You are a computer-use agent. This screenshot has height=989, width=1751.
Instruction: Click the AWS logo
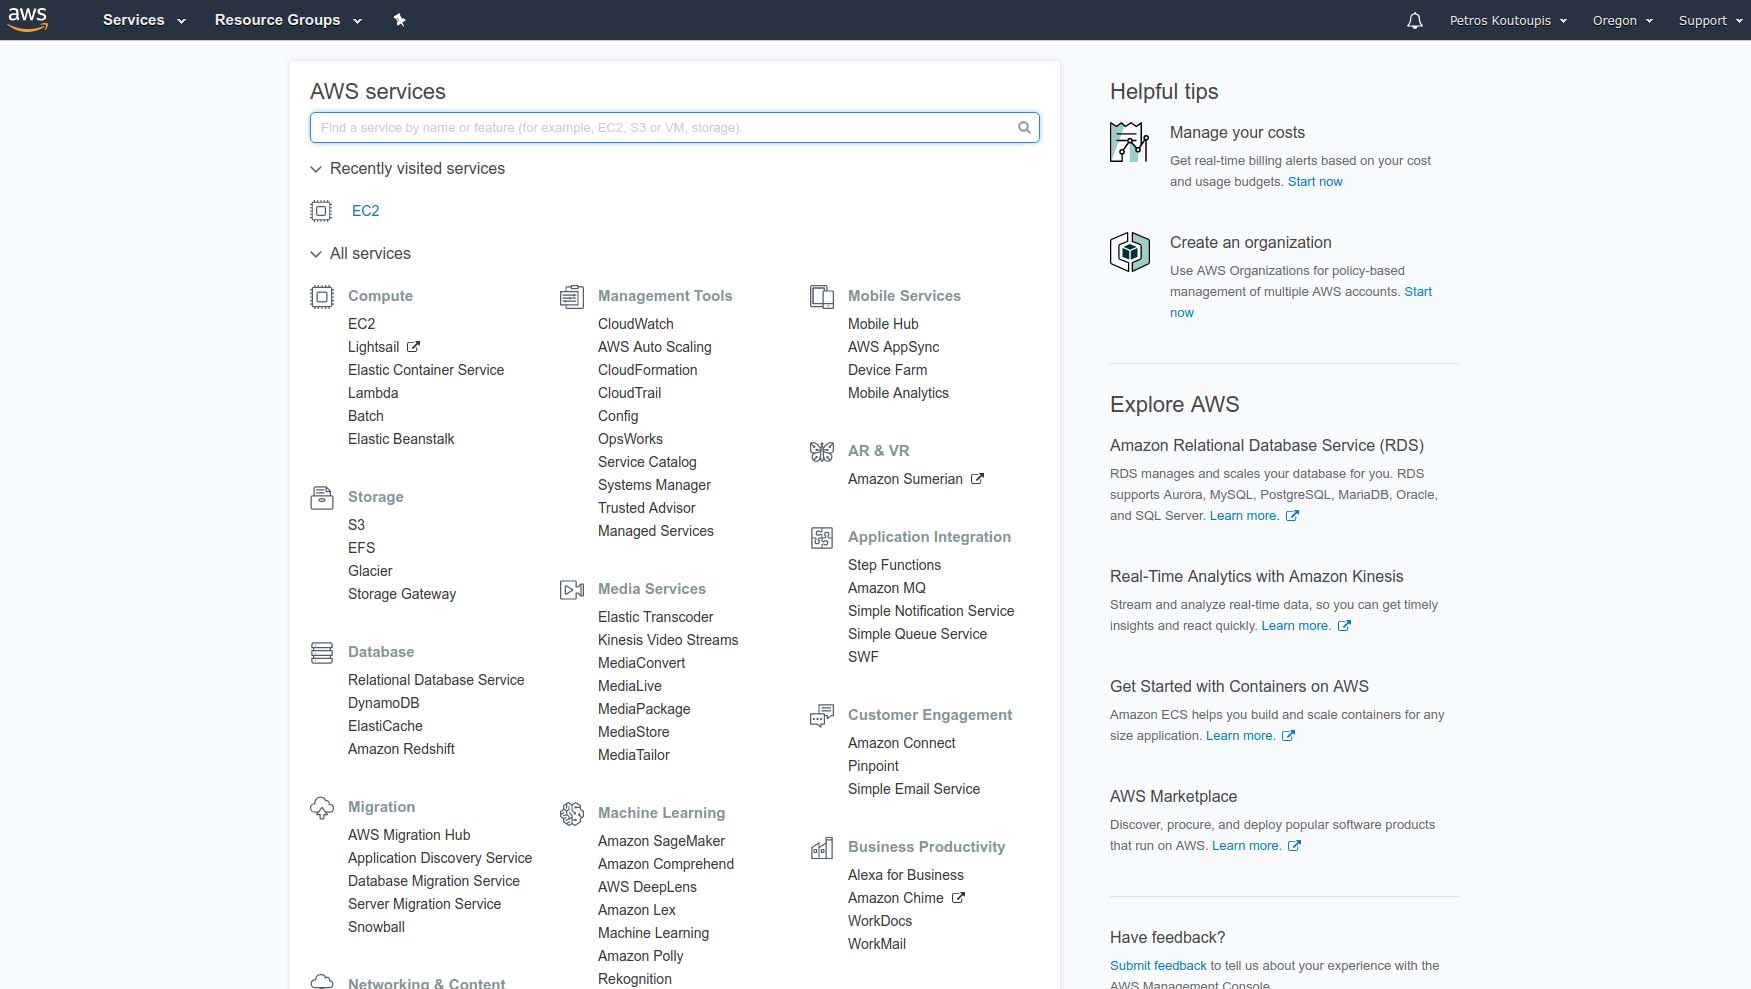pyautogui.click(x=29, y=19)
